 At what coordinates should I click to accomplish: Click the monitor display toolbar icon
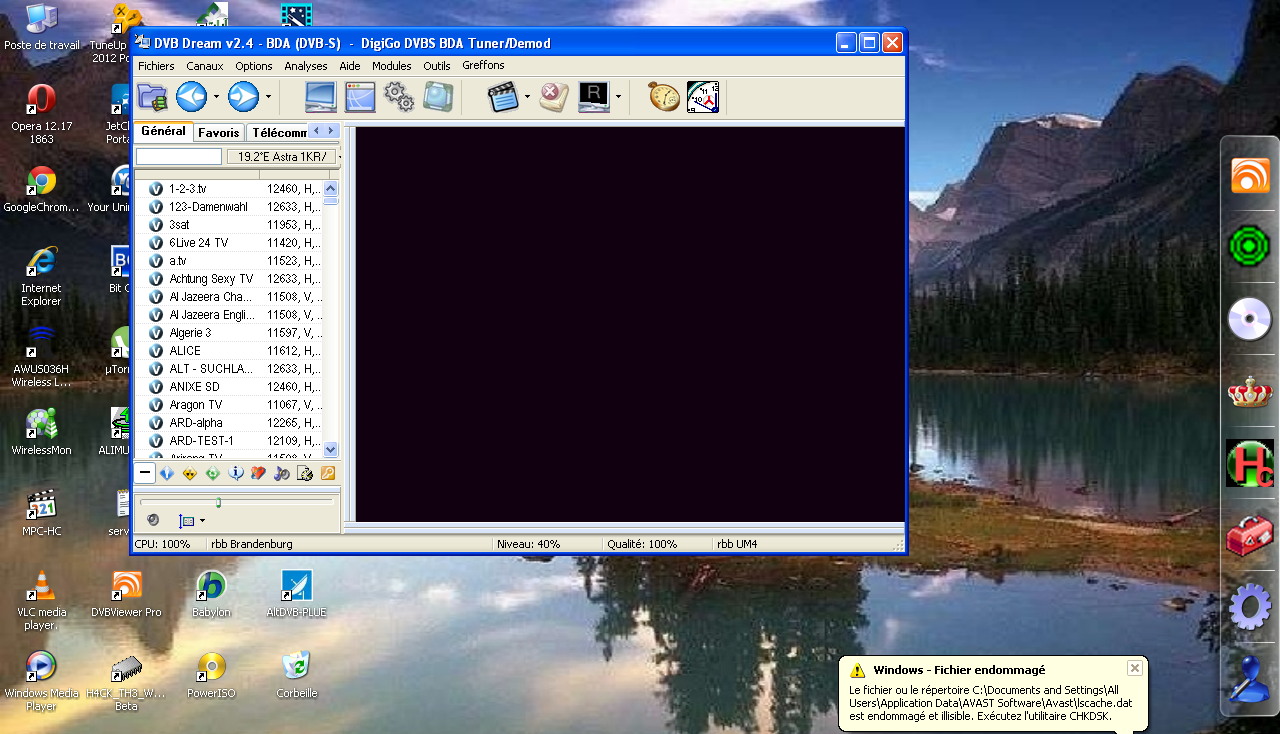click(x=321, y=97)
